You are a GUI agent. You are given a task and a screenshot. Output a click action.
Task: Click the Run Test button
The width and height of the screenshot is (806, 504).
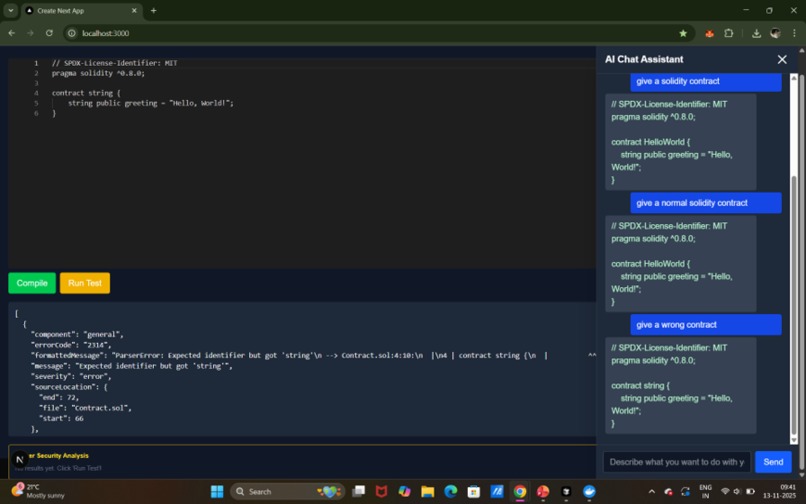pos(85,283)
